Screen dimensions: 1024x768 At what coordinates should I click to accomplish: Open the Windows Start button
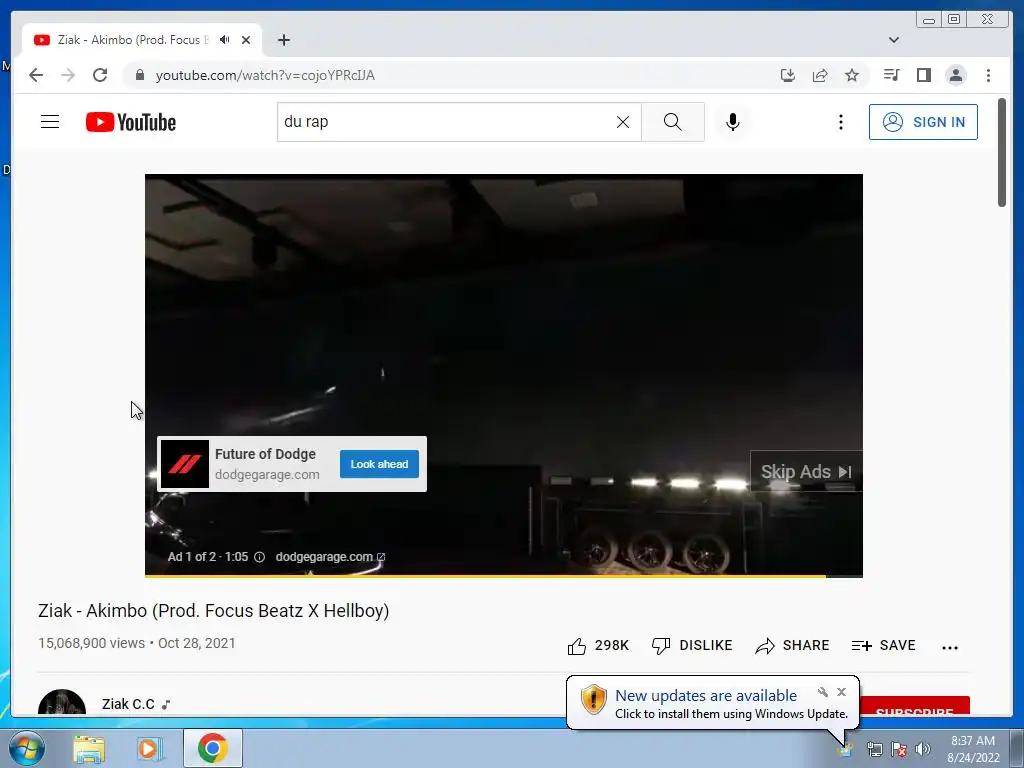coord(27,748)
